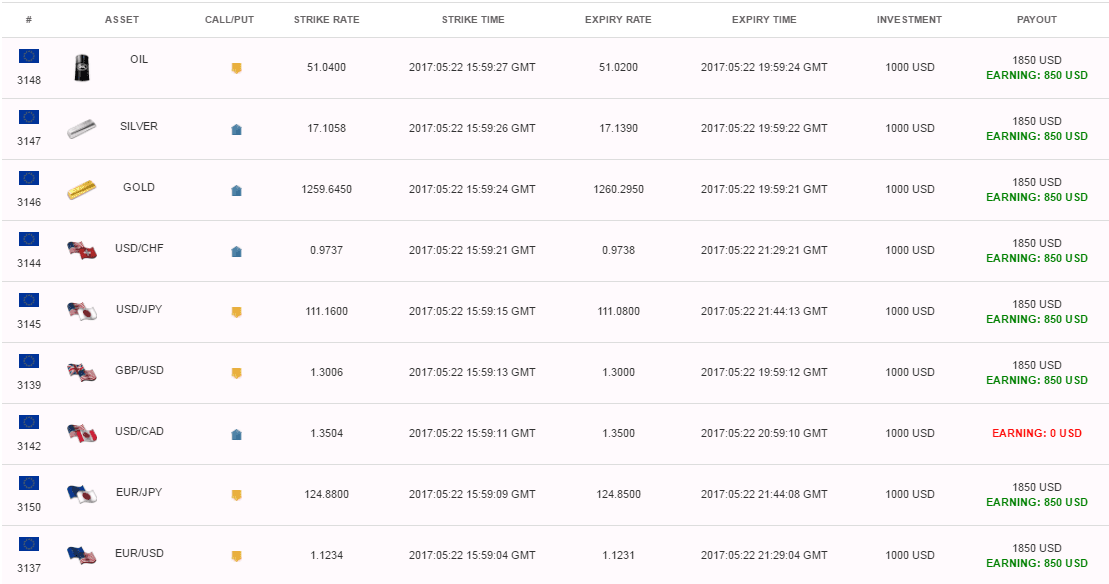Sort by the STRIKE RATE column header
Screen dimensions: 1109x584
(327, 20)
